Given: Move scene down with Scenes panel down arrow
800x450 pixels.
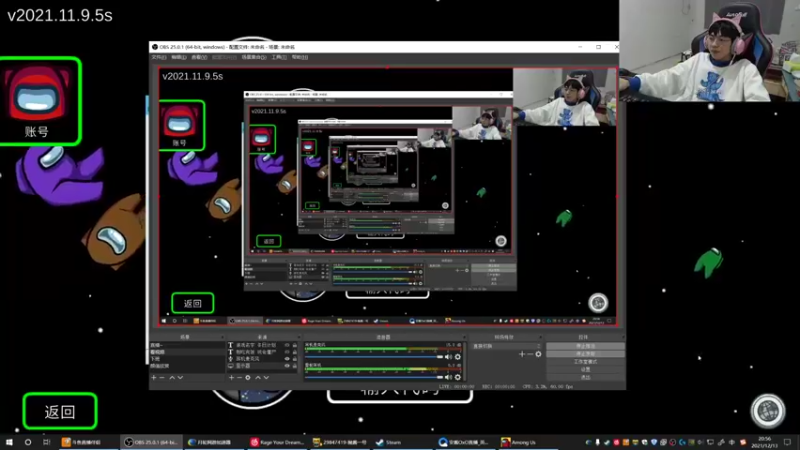Looking at the screenshot, I should pyautogui.click(x=180, y=378).
